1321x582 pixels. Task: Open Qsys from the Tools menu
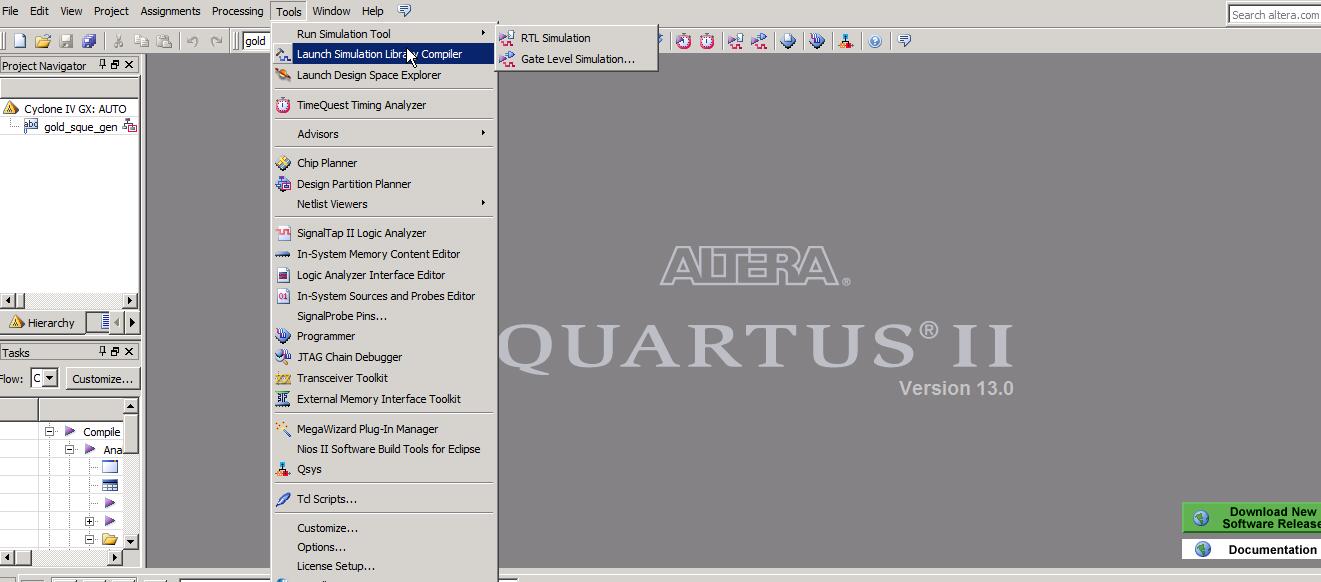point(384,469)
